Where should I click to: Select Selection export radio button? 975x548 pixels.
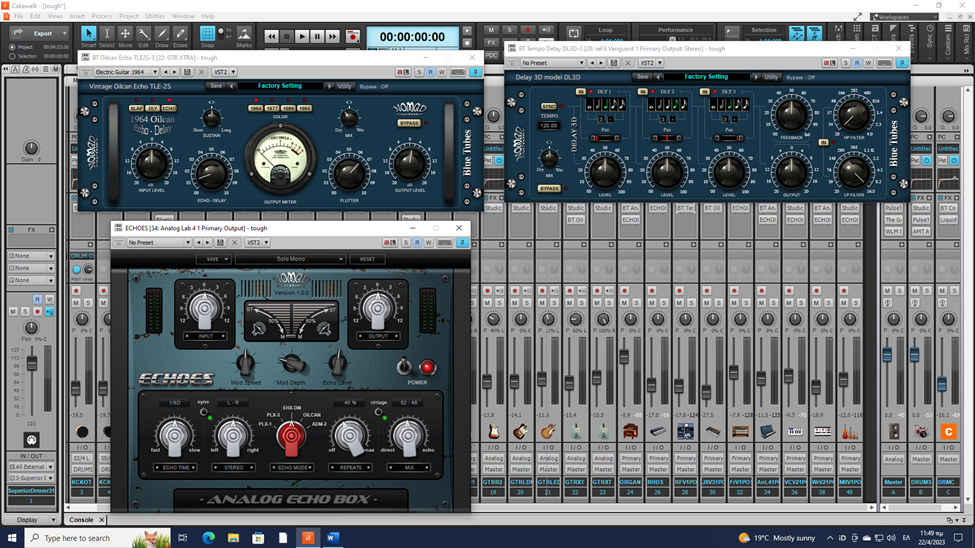pyautogui.click(x=12, y=56)
